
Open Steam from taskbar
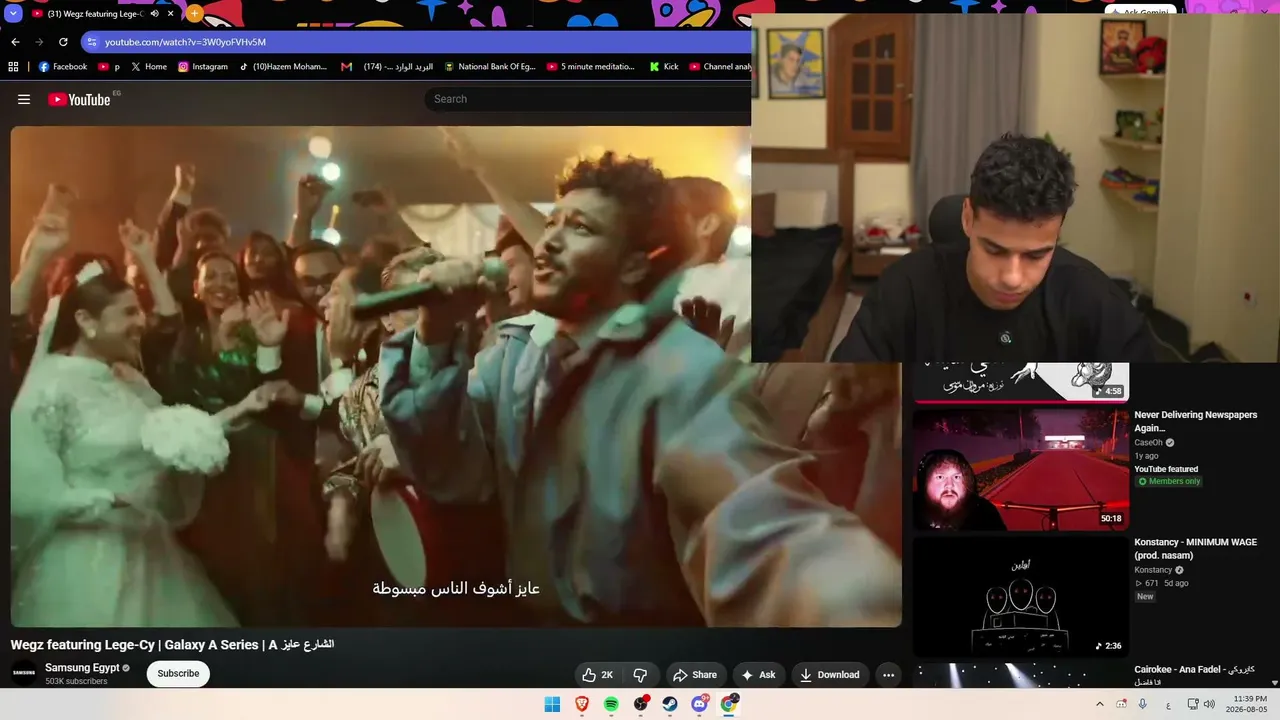[x=670, y=704]
